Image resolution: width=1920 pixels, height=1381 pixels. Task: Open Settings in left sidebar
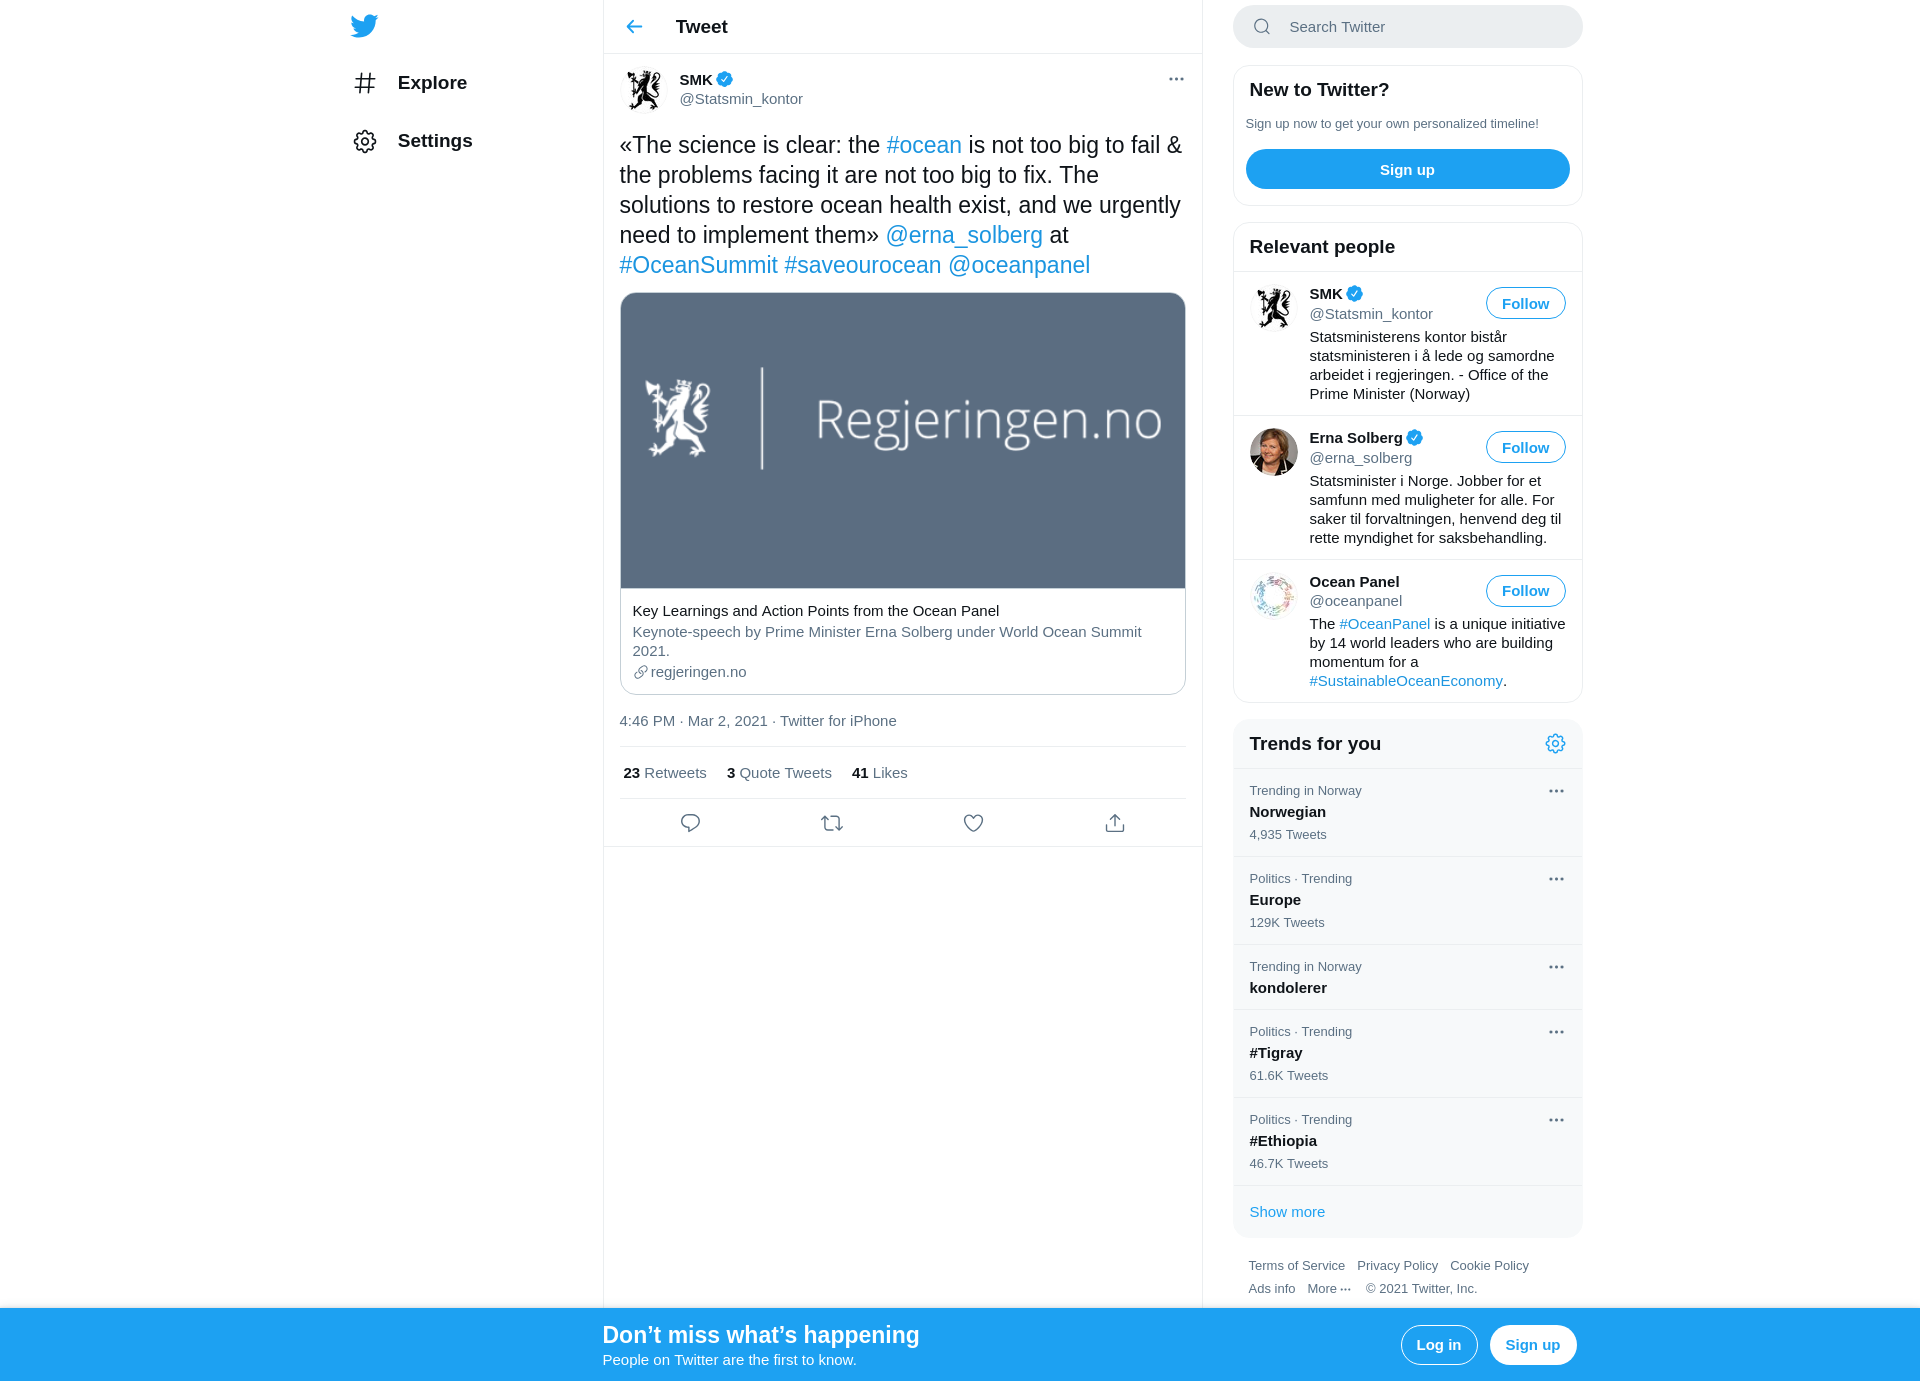(413, 141)
